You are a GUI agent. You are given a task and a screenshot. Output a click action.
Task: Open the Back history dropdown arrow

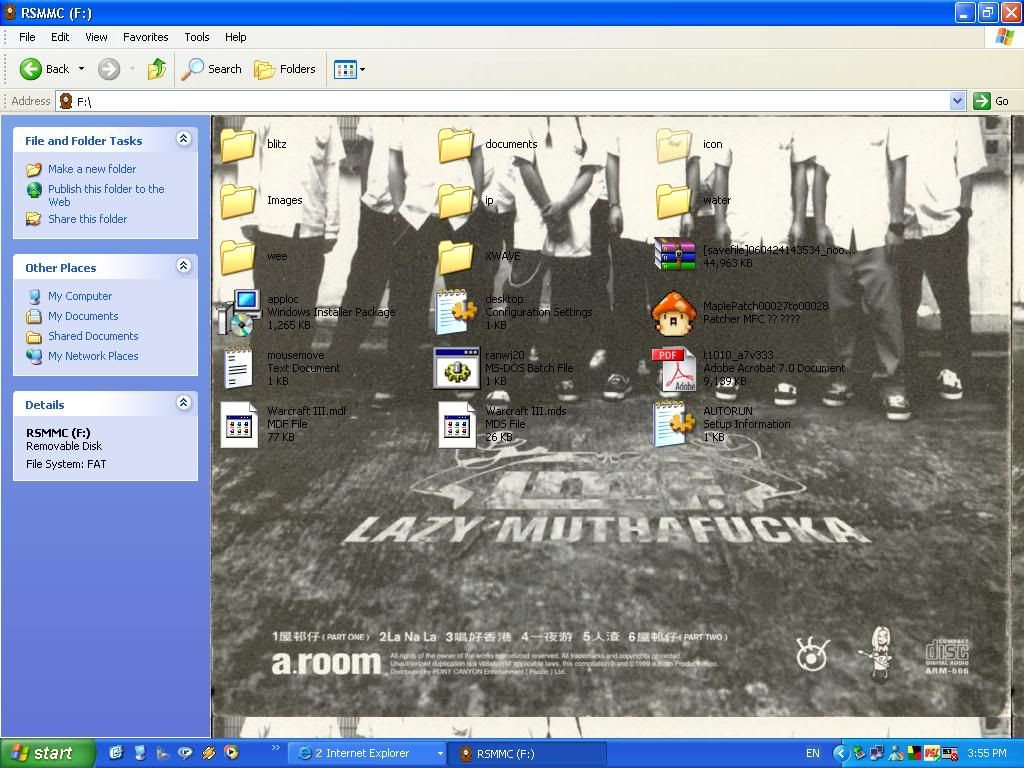pos(81,69)
